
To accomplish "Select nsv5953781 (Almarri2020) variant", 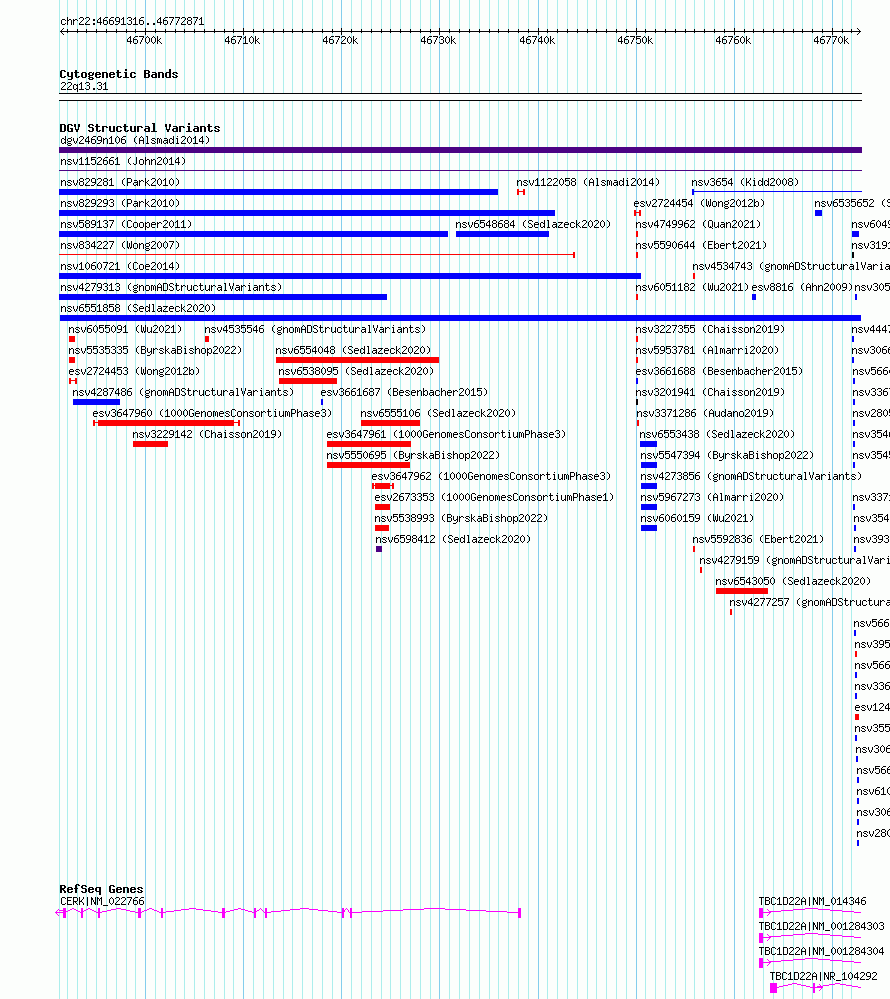I will [x=707, y=350].
